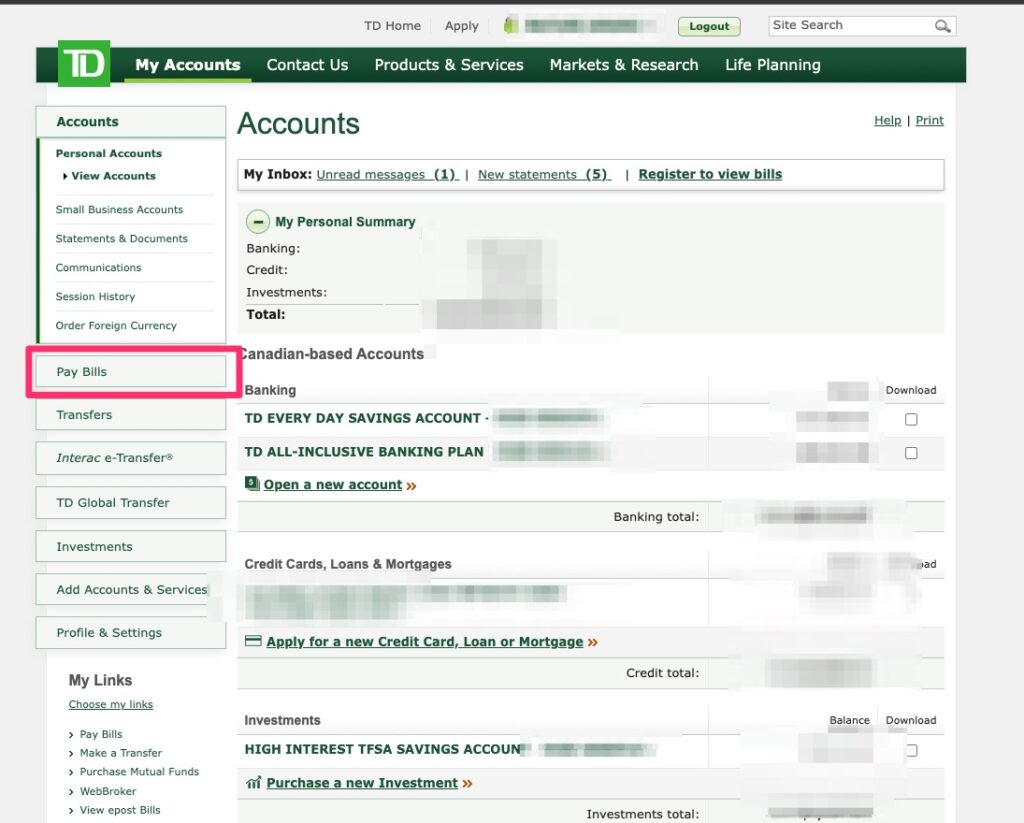The height and width of the screenshot is (823, 1024).
Task: Open Make a Transfer under My Links
Action: coord(121,753)
